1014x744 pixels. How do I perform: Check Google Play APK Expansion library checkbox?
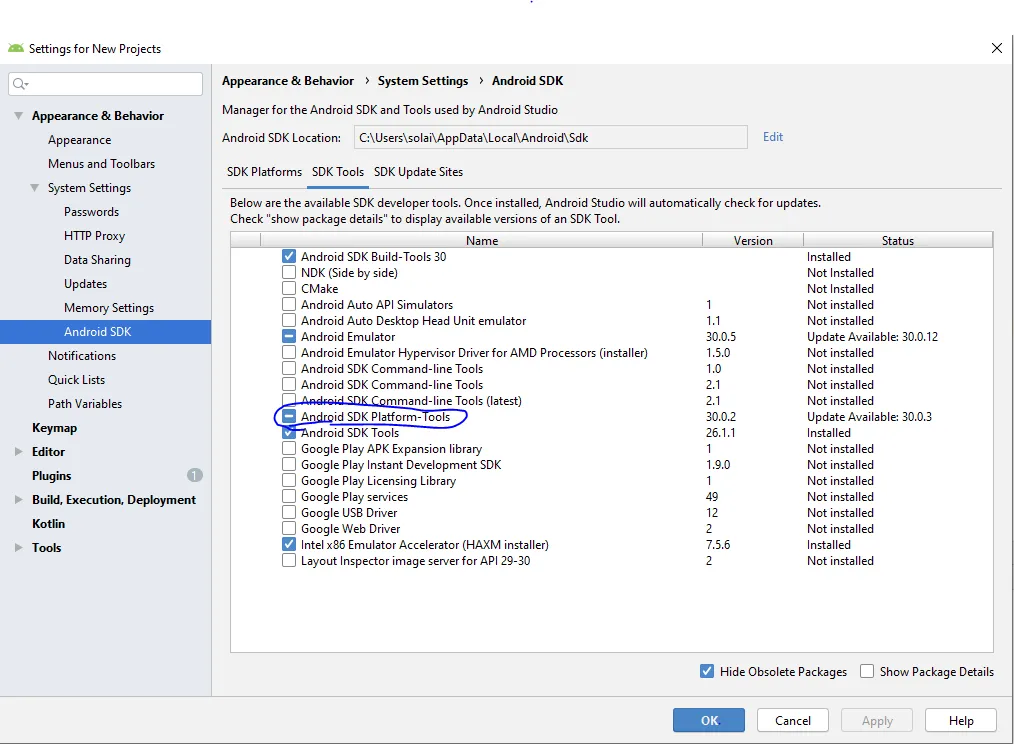pyautogui.click(x=289, y=448)
